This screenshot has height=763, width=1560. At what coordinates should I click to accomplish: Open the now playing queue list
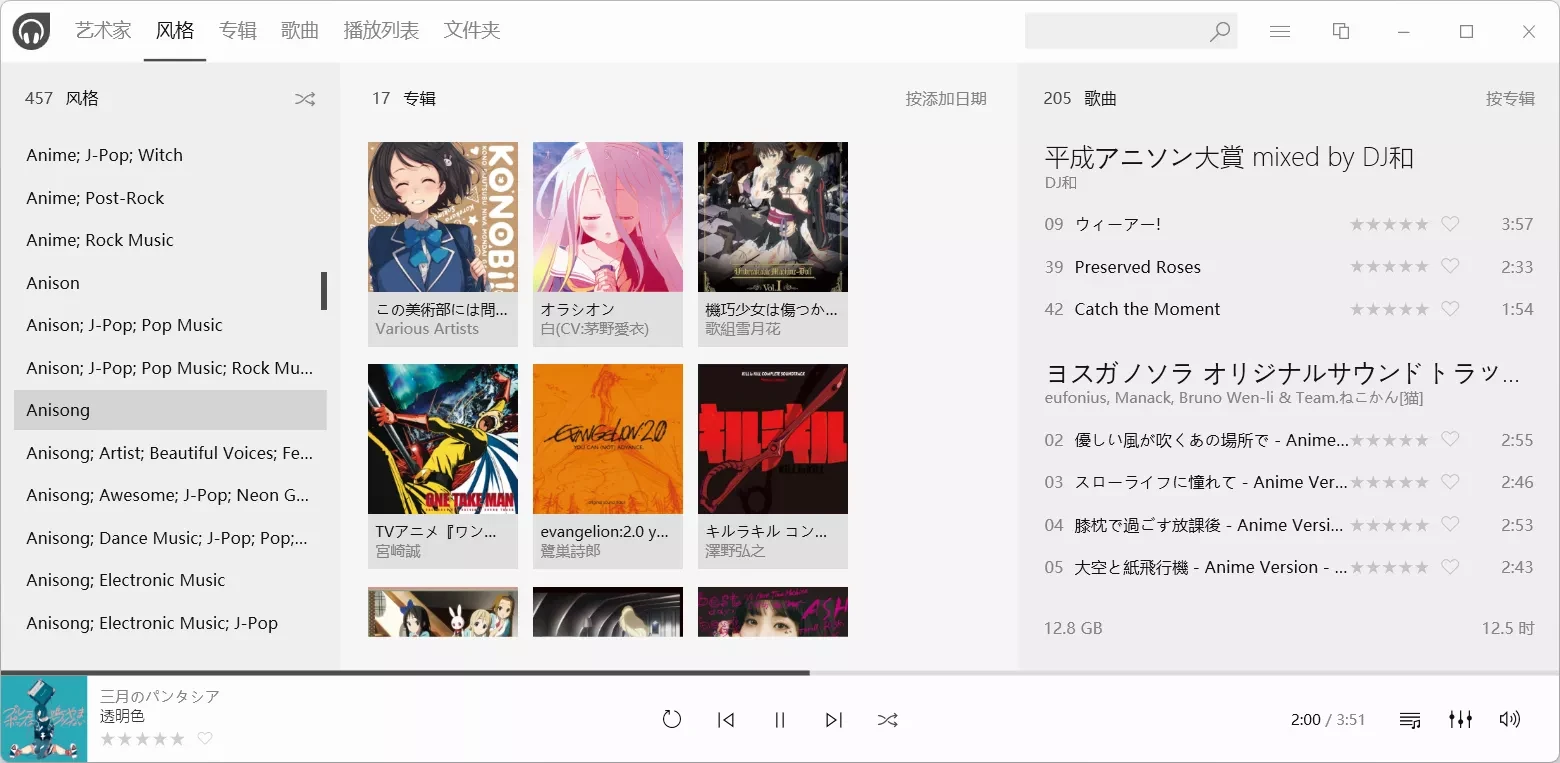[1410, 720]
